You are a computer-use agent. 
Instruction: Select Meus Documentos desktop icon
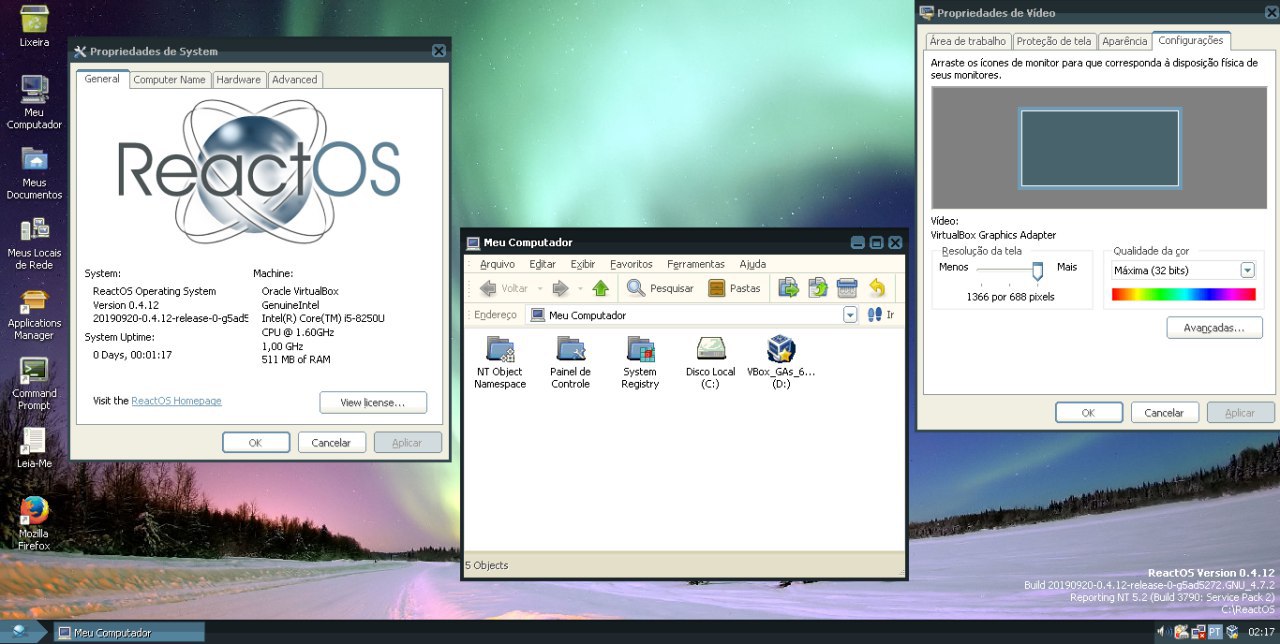34,173
